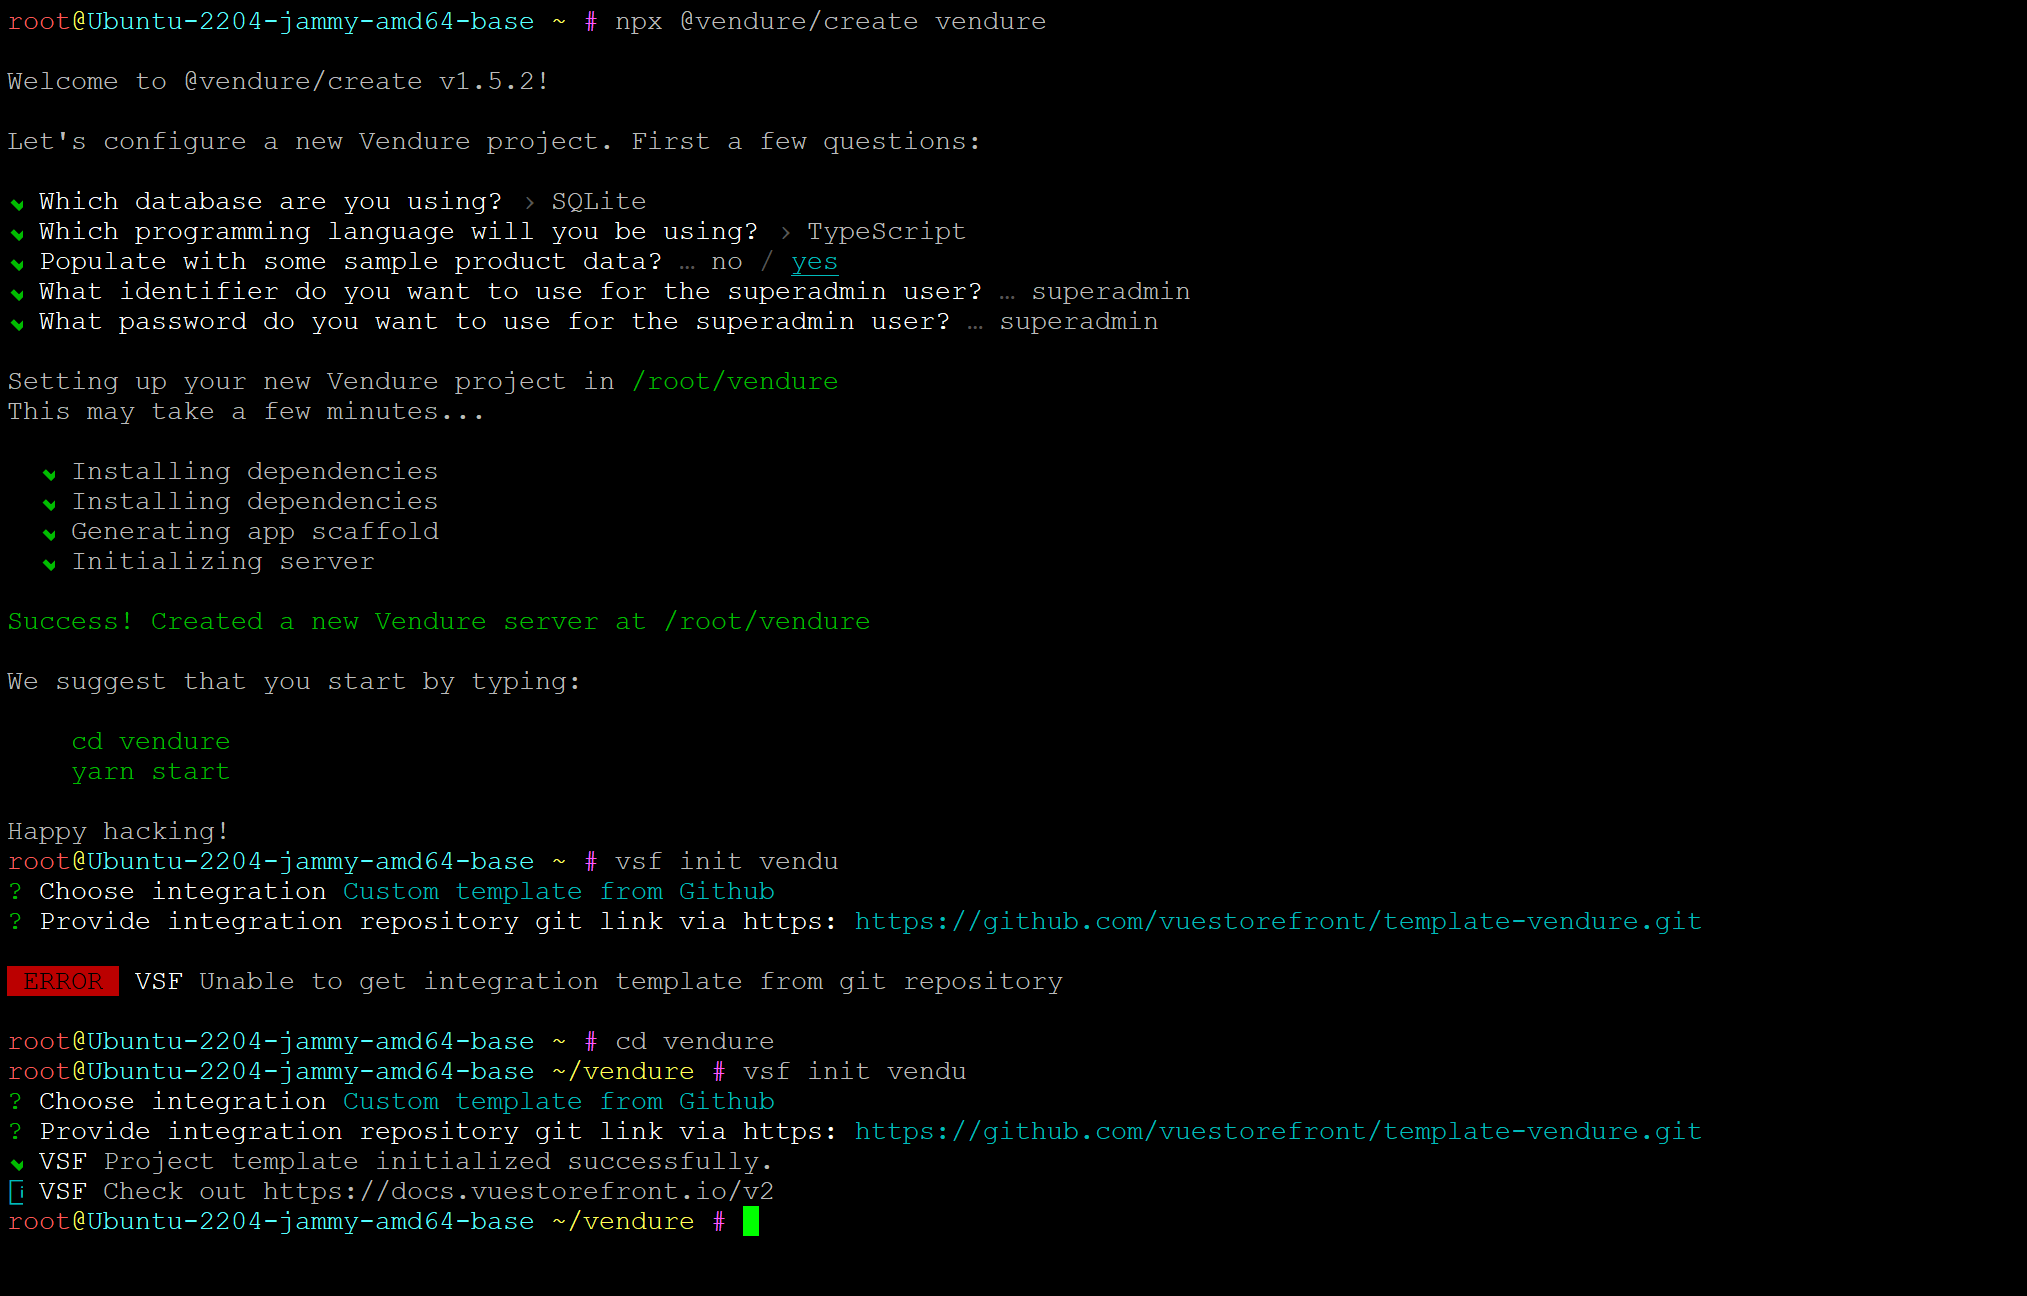Click the green terminal cursor block
Viewport: 2027px width, 1296px height.
[x=751, y=1221]
